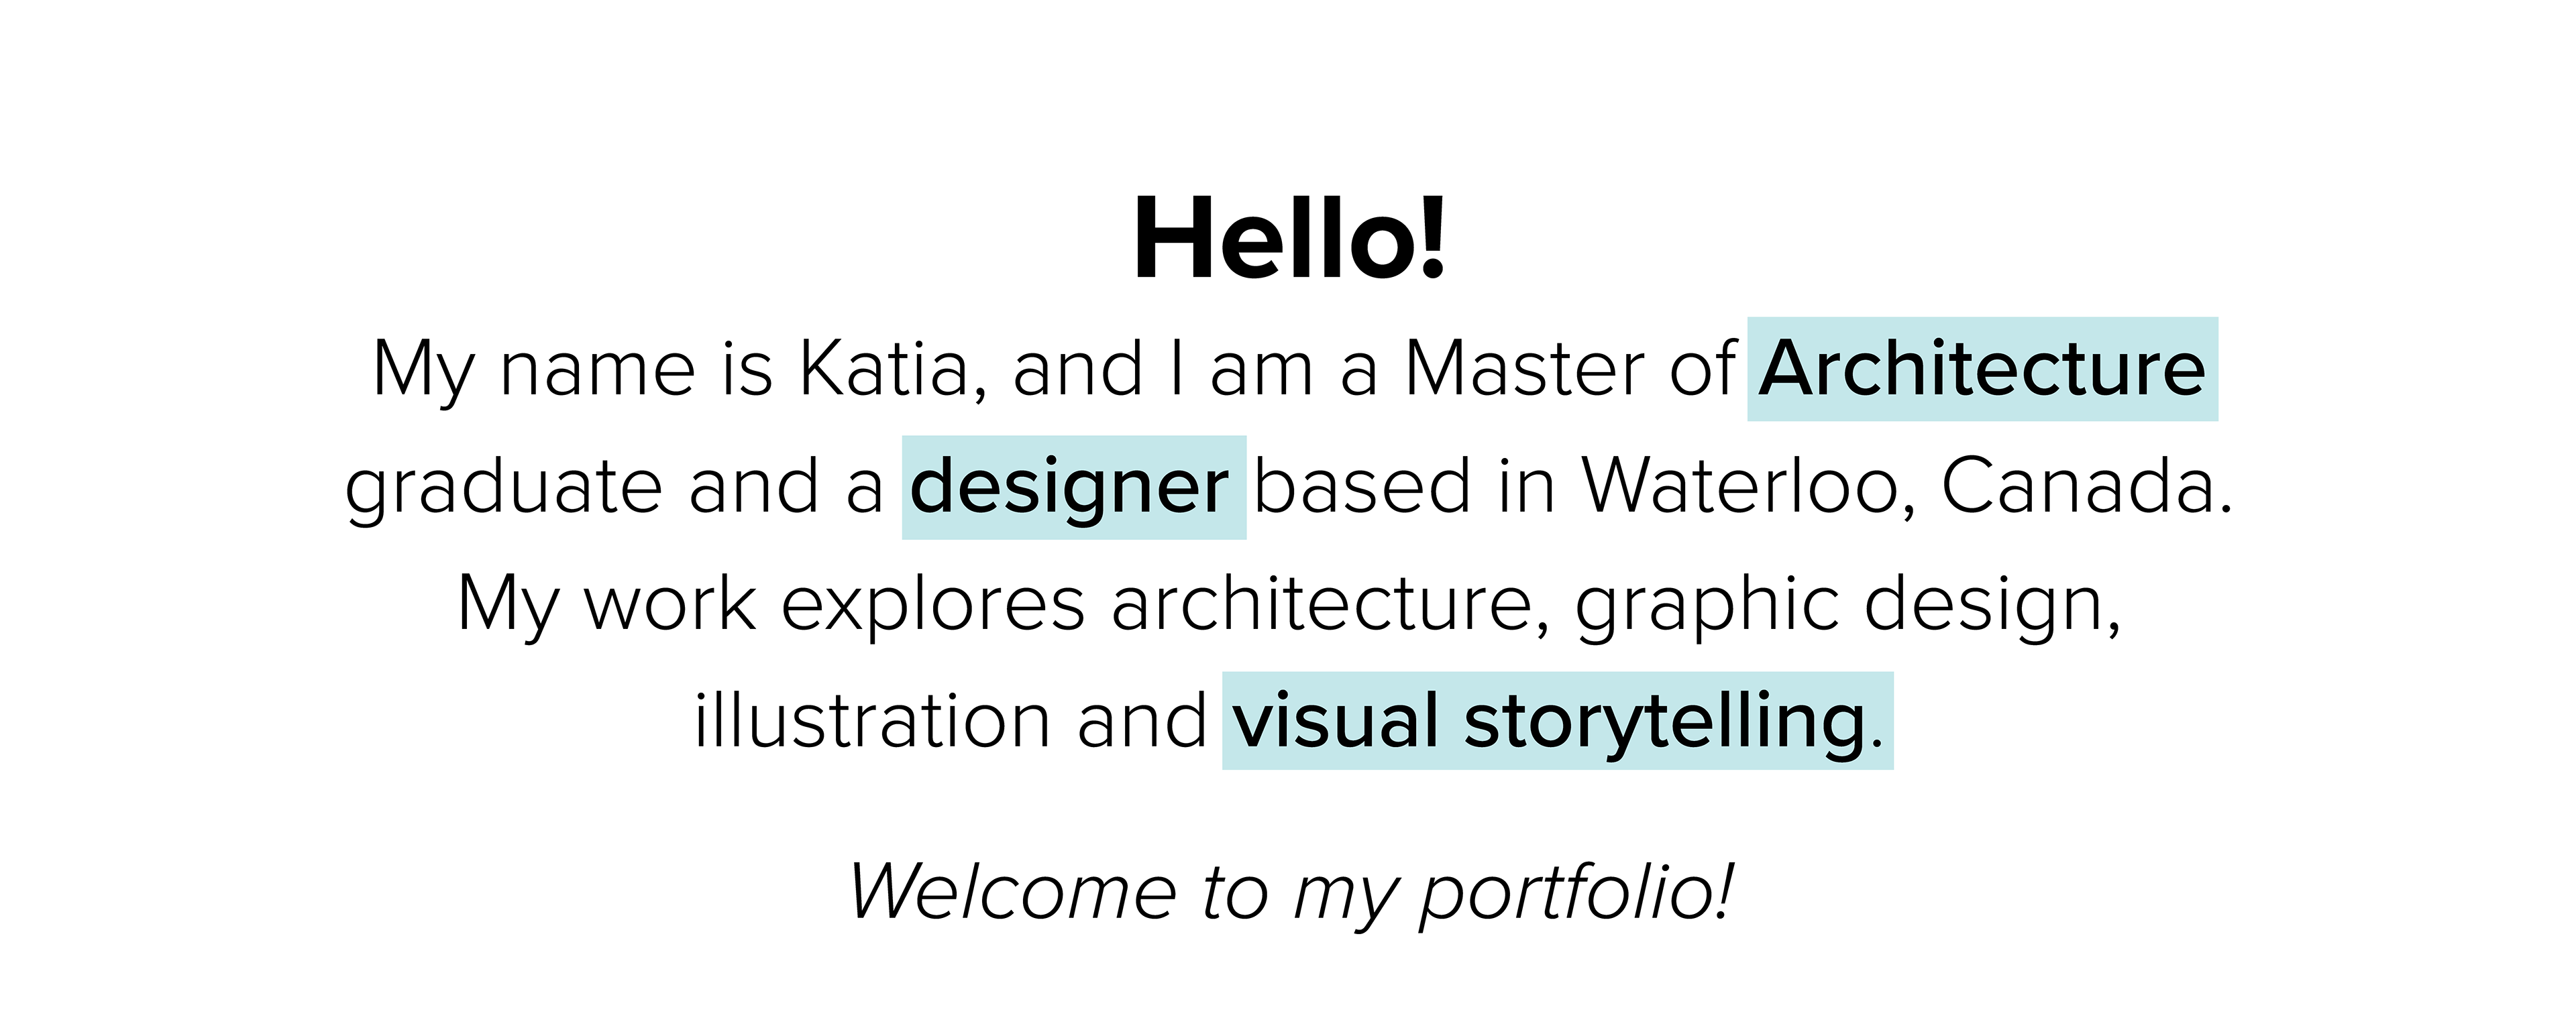Click the bold "Hello!" heading

(1289, 241)
